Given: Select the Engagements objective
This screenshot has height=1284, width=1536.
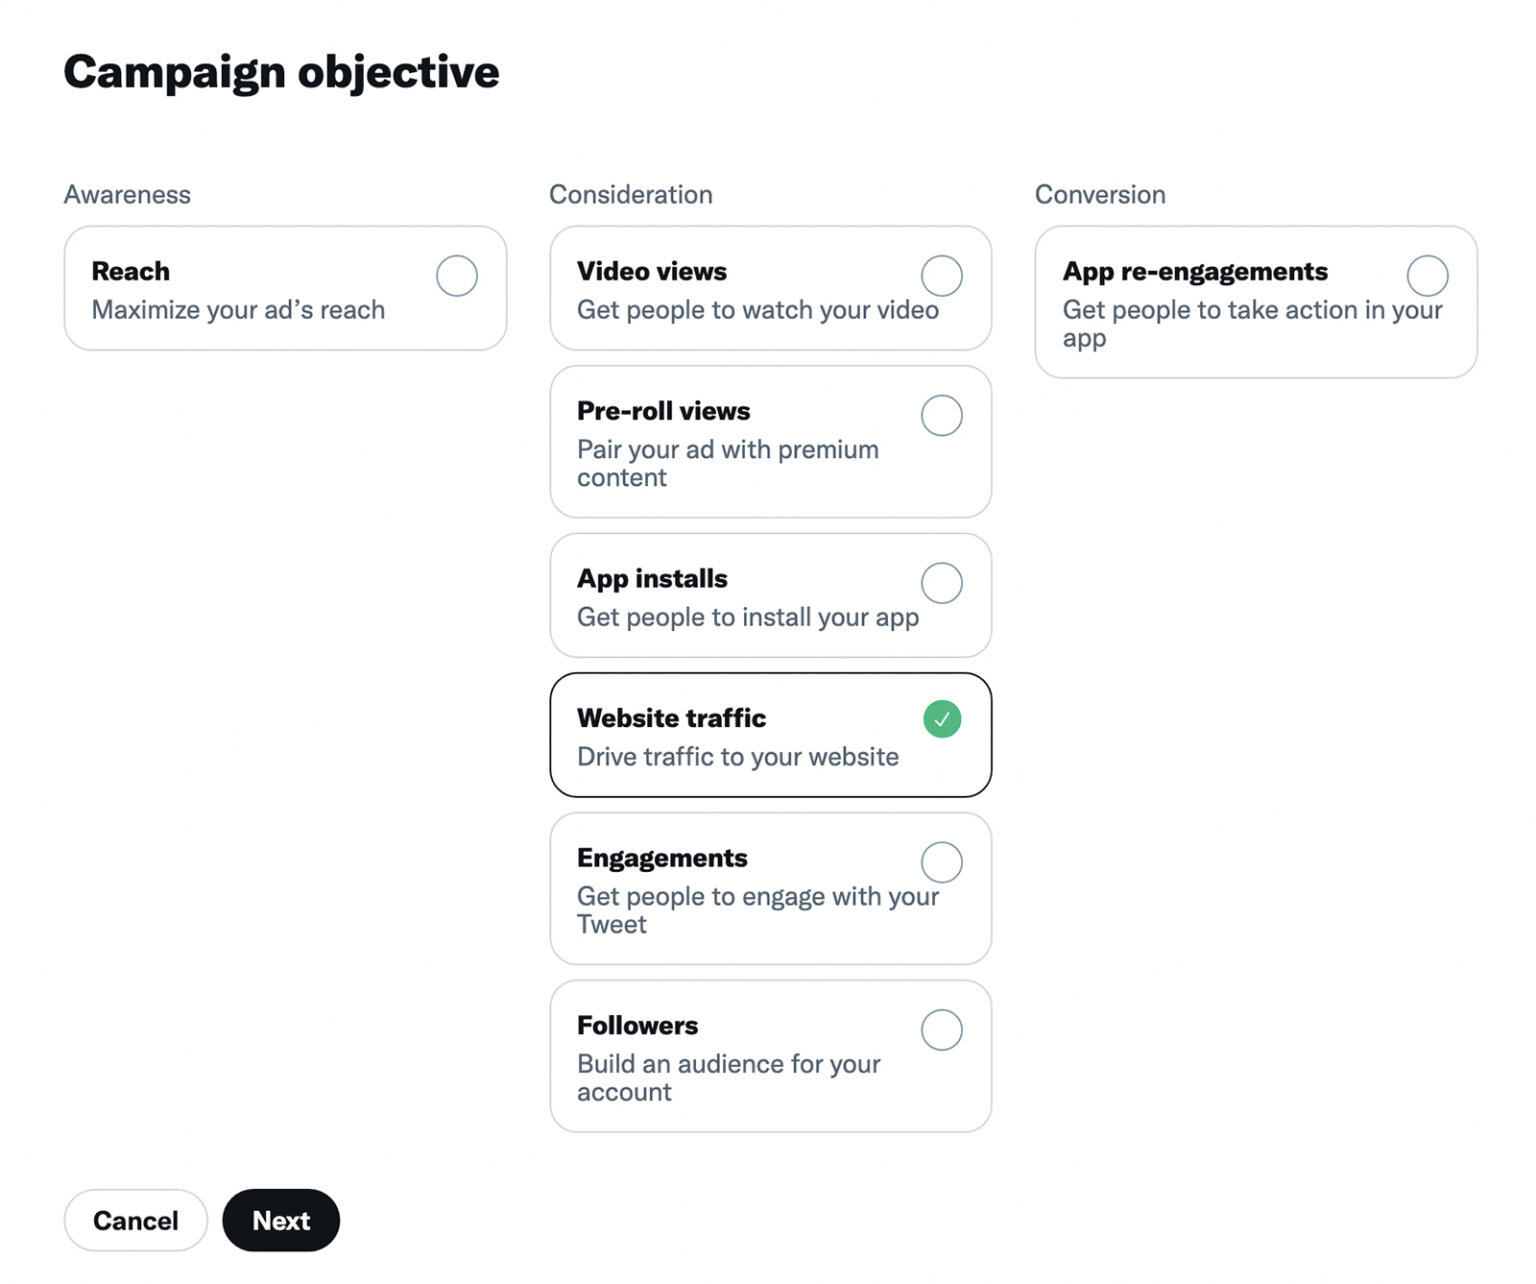Looking at the screenshot, I should tap(941, 861).
